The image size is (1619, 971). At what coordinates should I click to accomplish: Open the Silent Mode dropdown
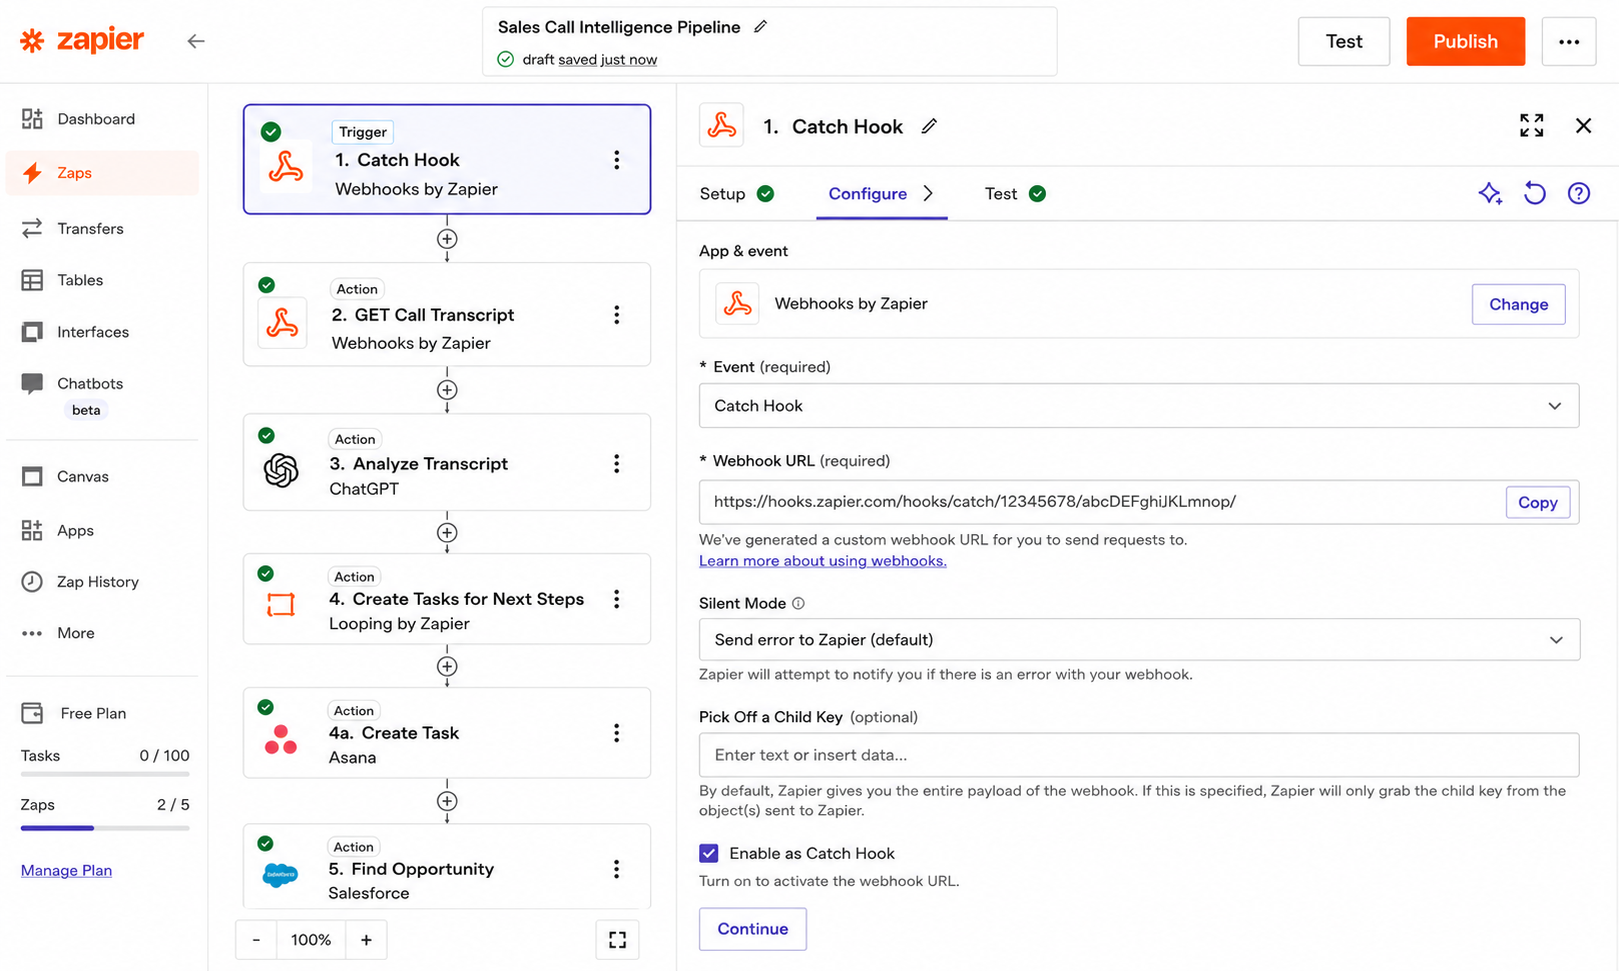(1139, 640)
